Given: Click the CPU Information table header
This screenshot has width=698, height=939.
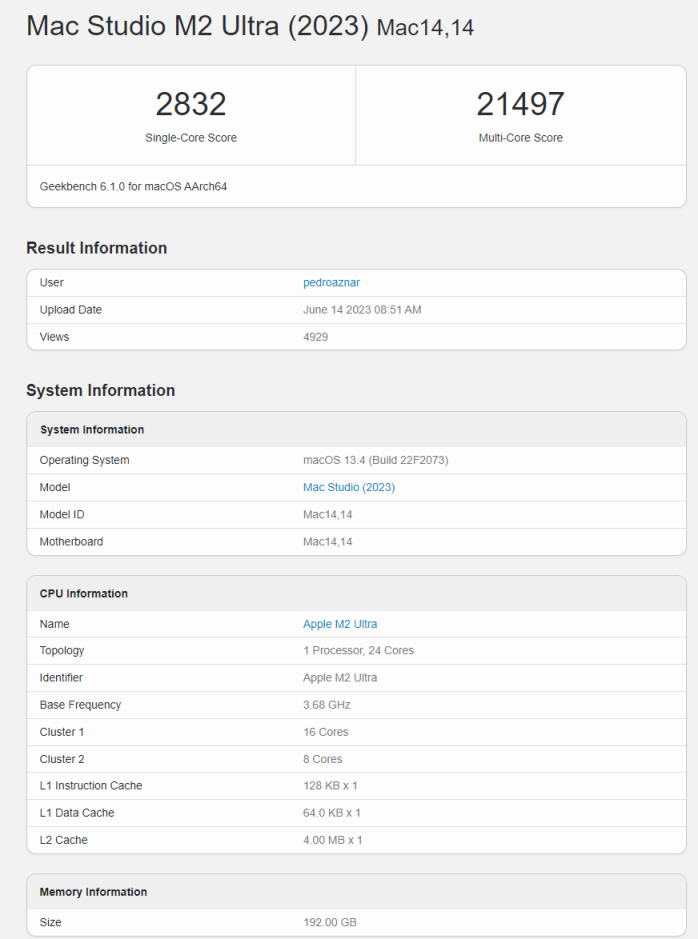Looking at the screenshot, I should (84, 594).
